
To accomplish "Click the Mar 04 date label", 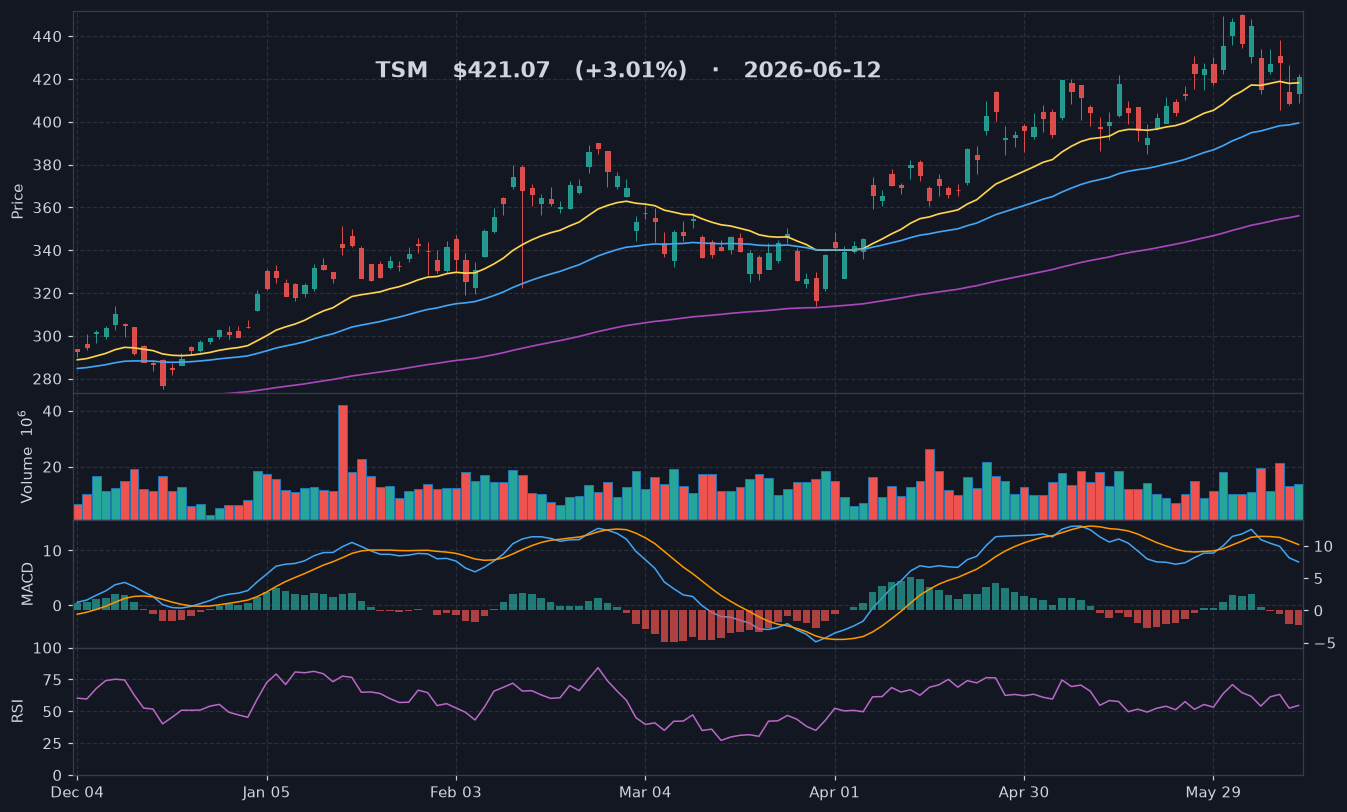I will click(646, 793).
